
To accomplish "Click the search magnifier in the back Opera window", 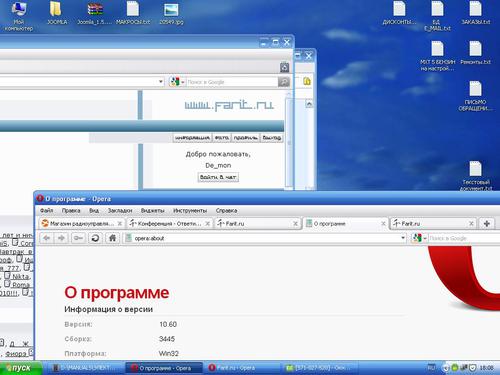I will click(x=284, y=82).
